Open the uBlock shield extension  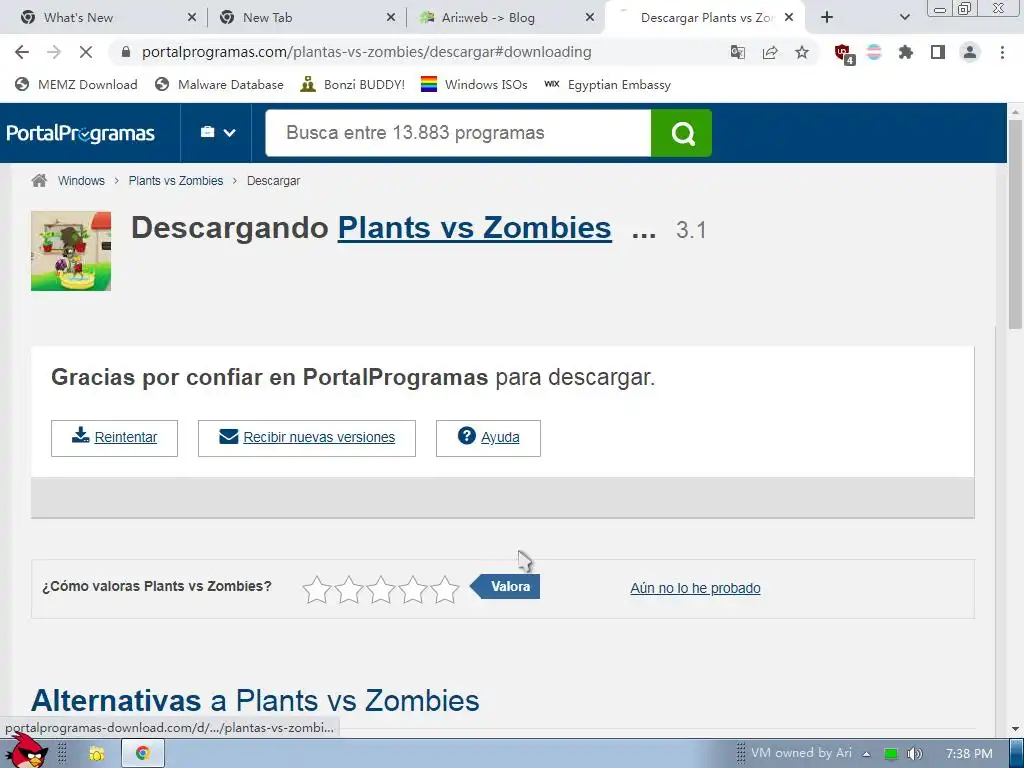click(844, 54)
